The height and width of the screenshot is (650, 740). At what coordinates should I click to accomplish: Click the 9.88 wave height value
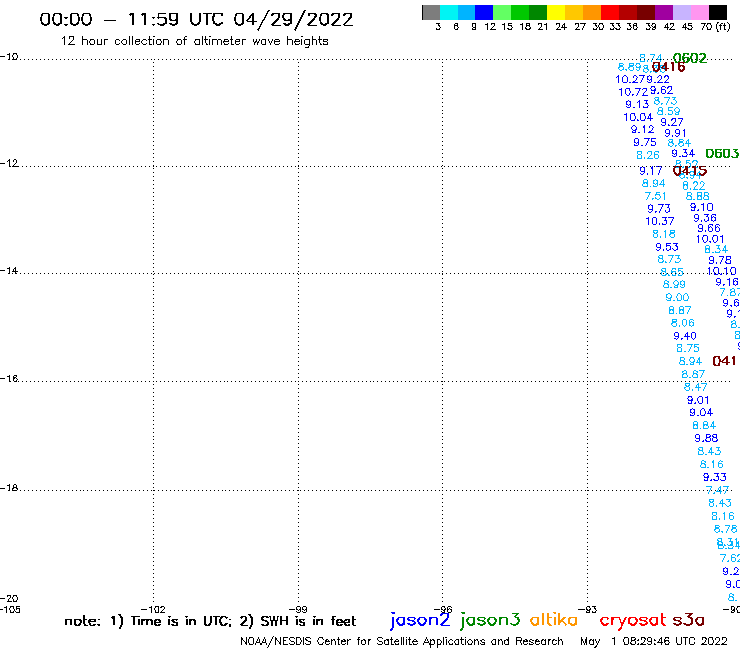tap(706, 439)
